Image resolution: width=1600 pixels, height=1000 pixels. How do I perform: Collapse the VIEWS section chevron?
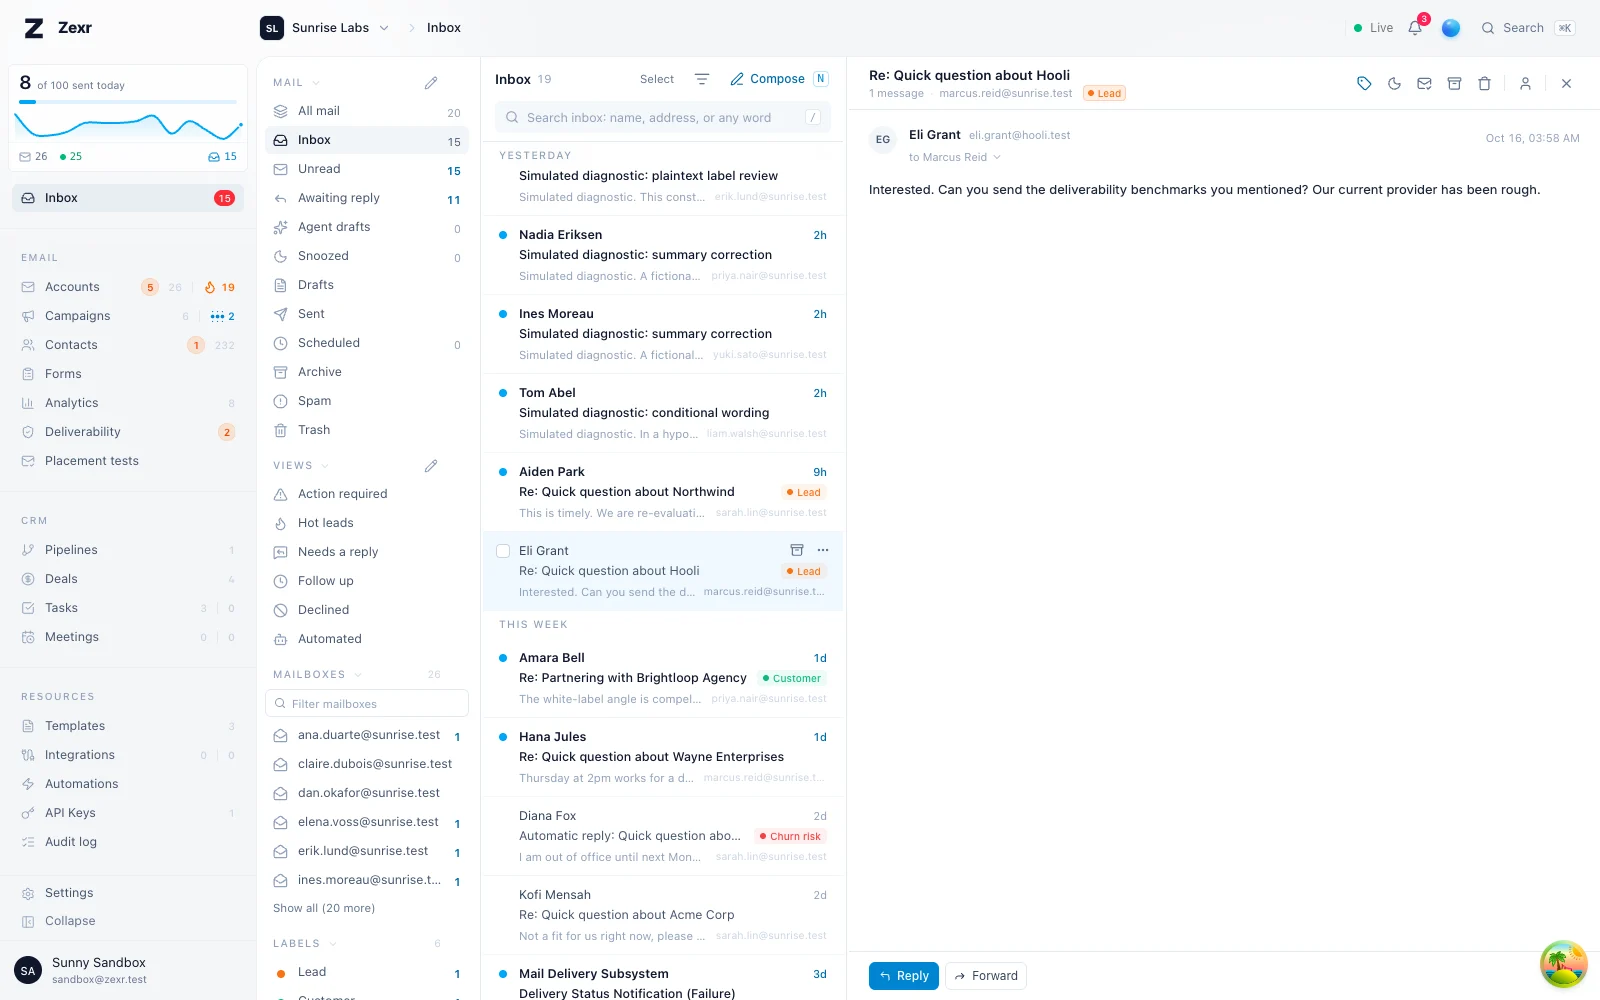[x=325, y=466]
